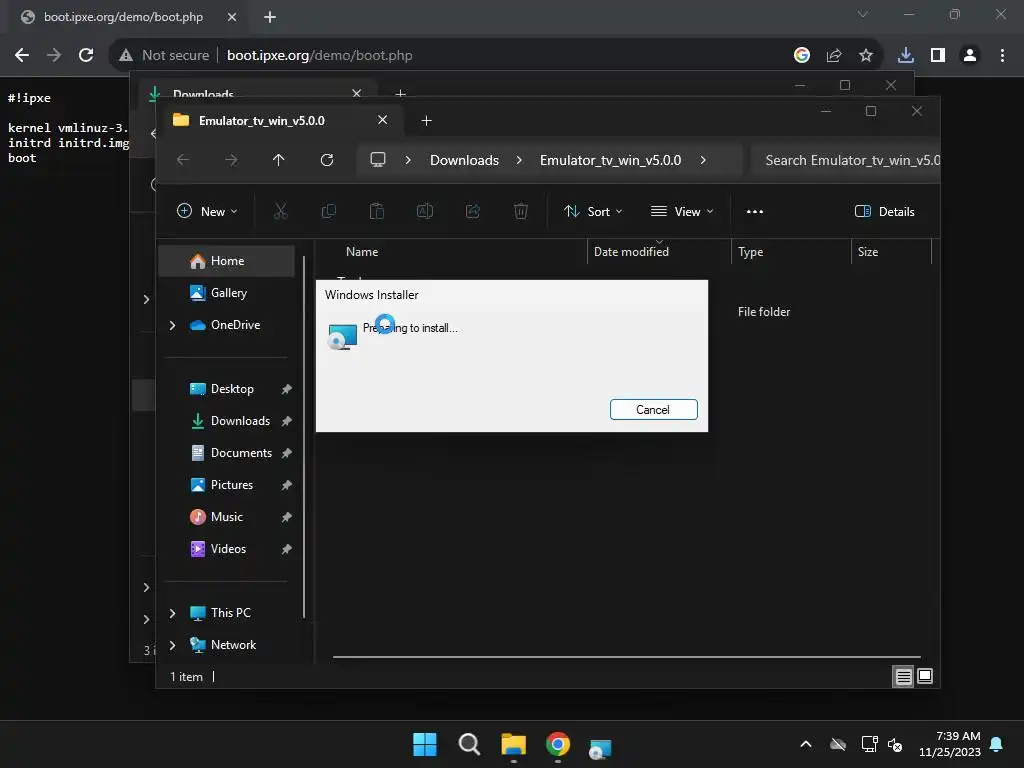Viewport: 1024px width, 768px height.
Task: Select Downloads in the address breadcrumb
Action: [x=464, y=160]
